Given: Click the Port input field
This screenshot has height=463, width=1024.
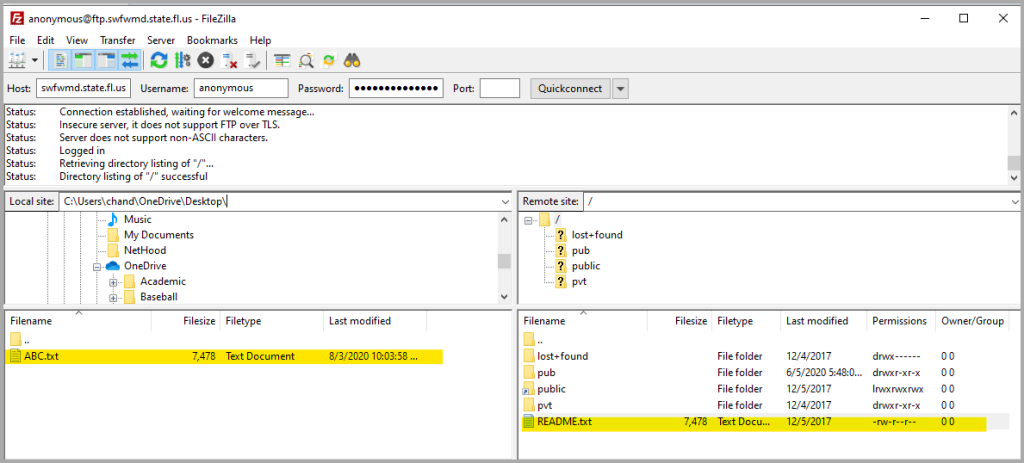Looking at the screenshot, I should [499, 88].
